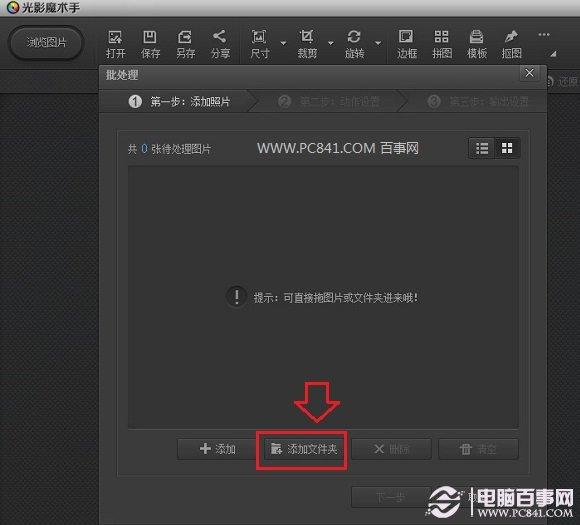Share photo via 分享 icon

220,44
